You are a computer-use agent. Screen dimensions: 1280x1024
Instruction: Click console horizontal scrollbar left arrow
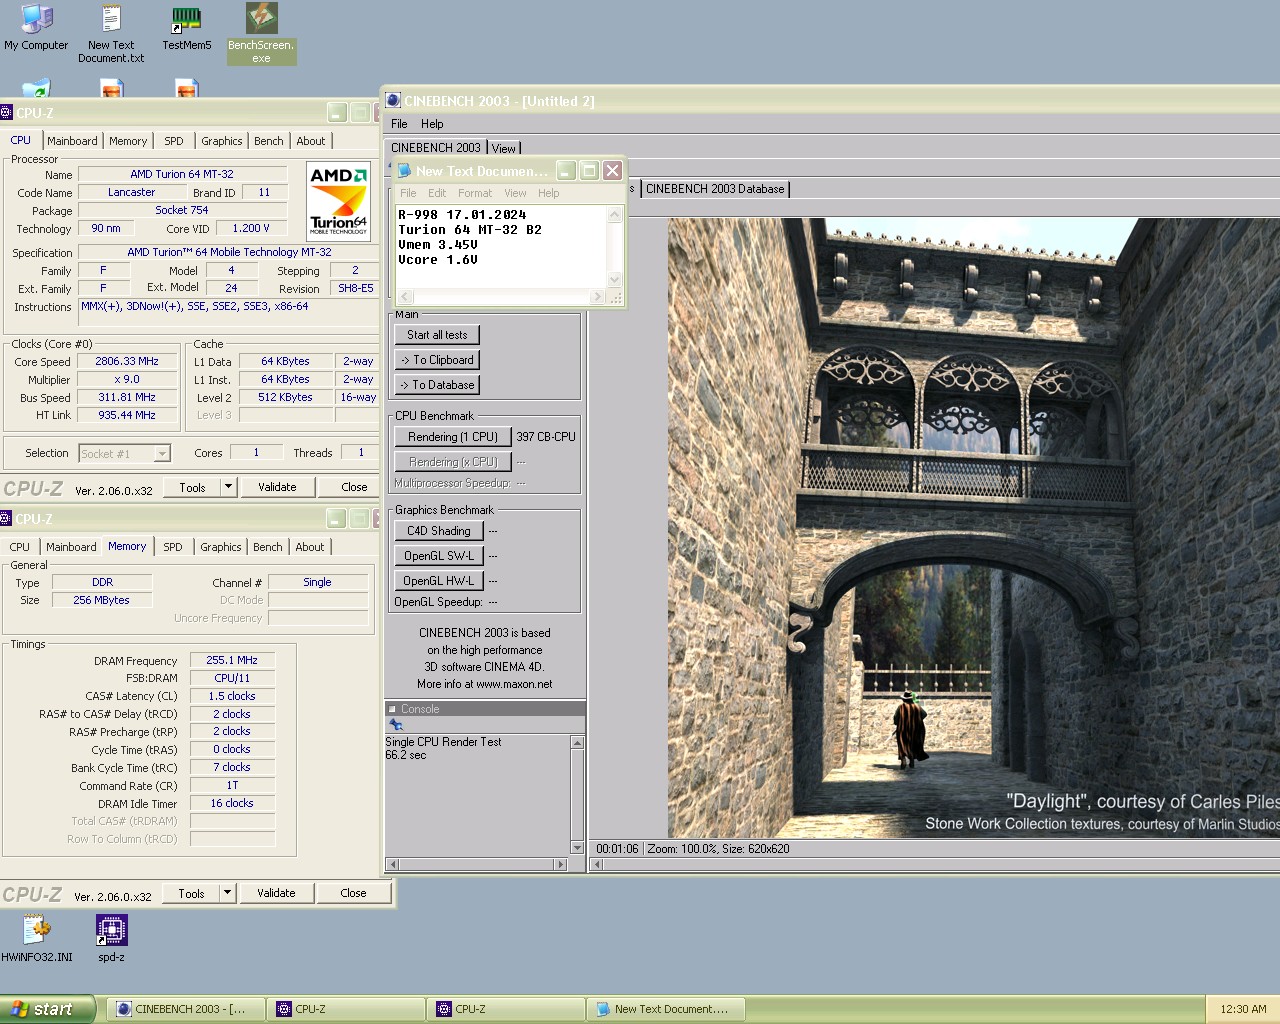click(x=392, y=864)
